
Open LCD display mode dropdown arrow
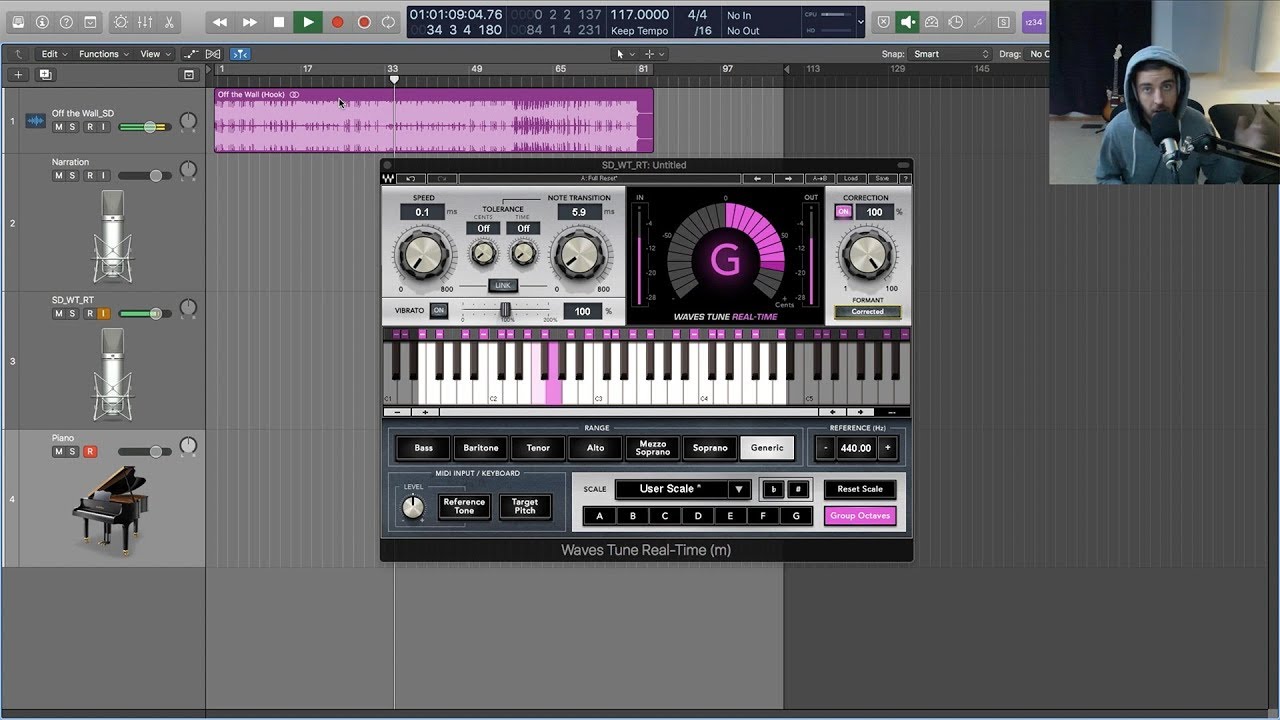click(860, 22)
